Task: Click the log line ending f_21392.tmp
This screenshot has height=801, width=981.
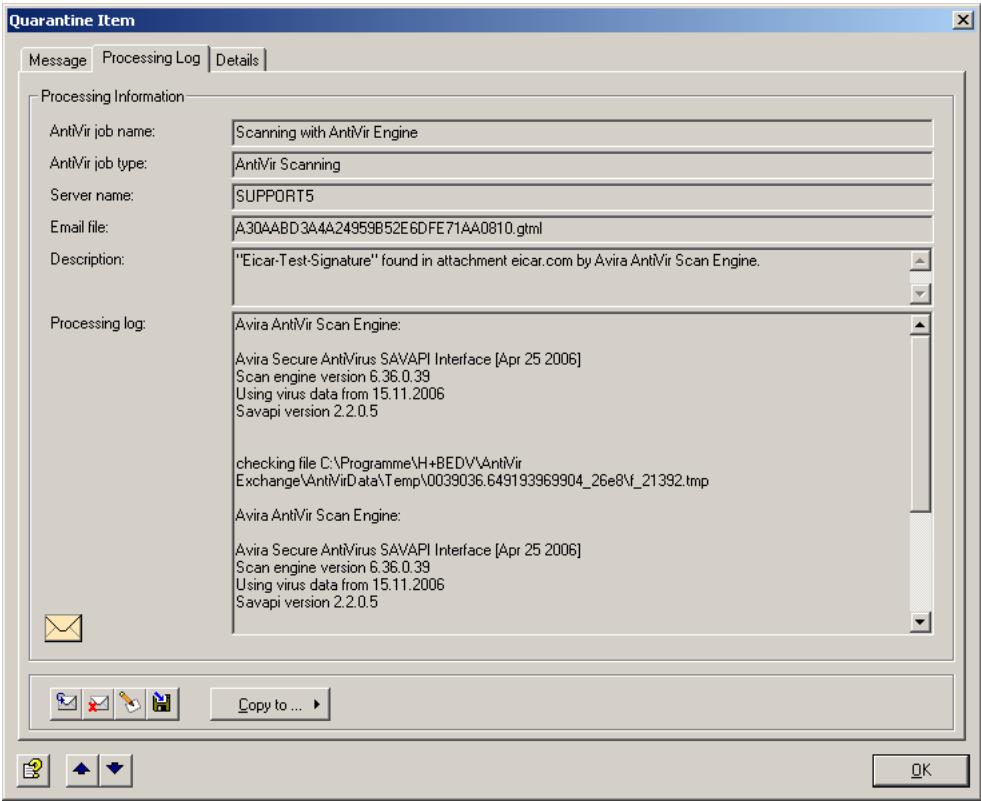Action: (472, 481)
